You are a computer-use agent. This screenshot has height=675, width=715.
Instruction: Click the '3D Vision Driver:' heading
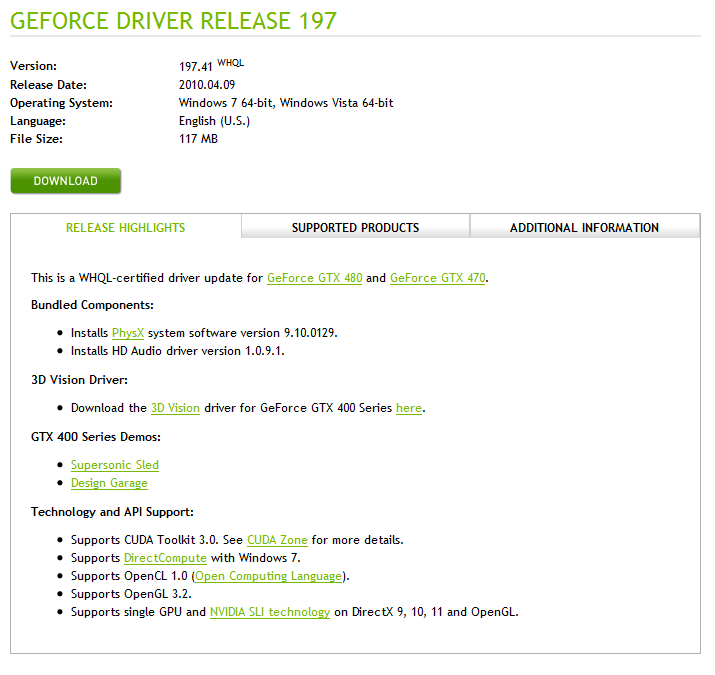tap(79, 380)
